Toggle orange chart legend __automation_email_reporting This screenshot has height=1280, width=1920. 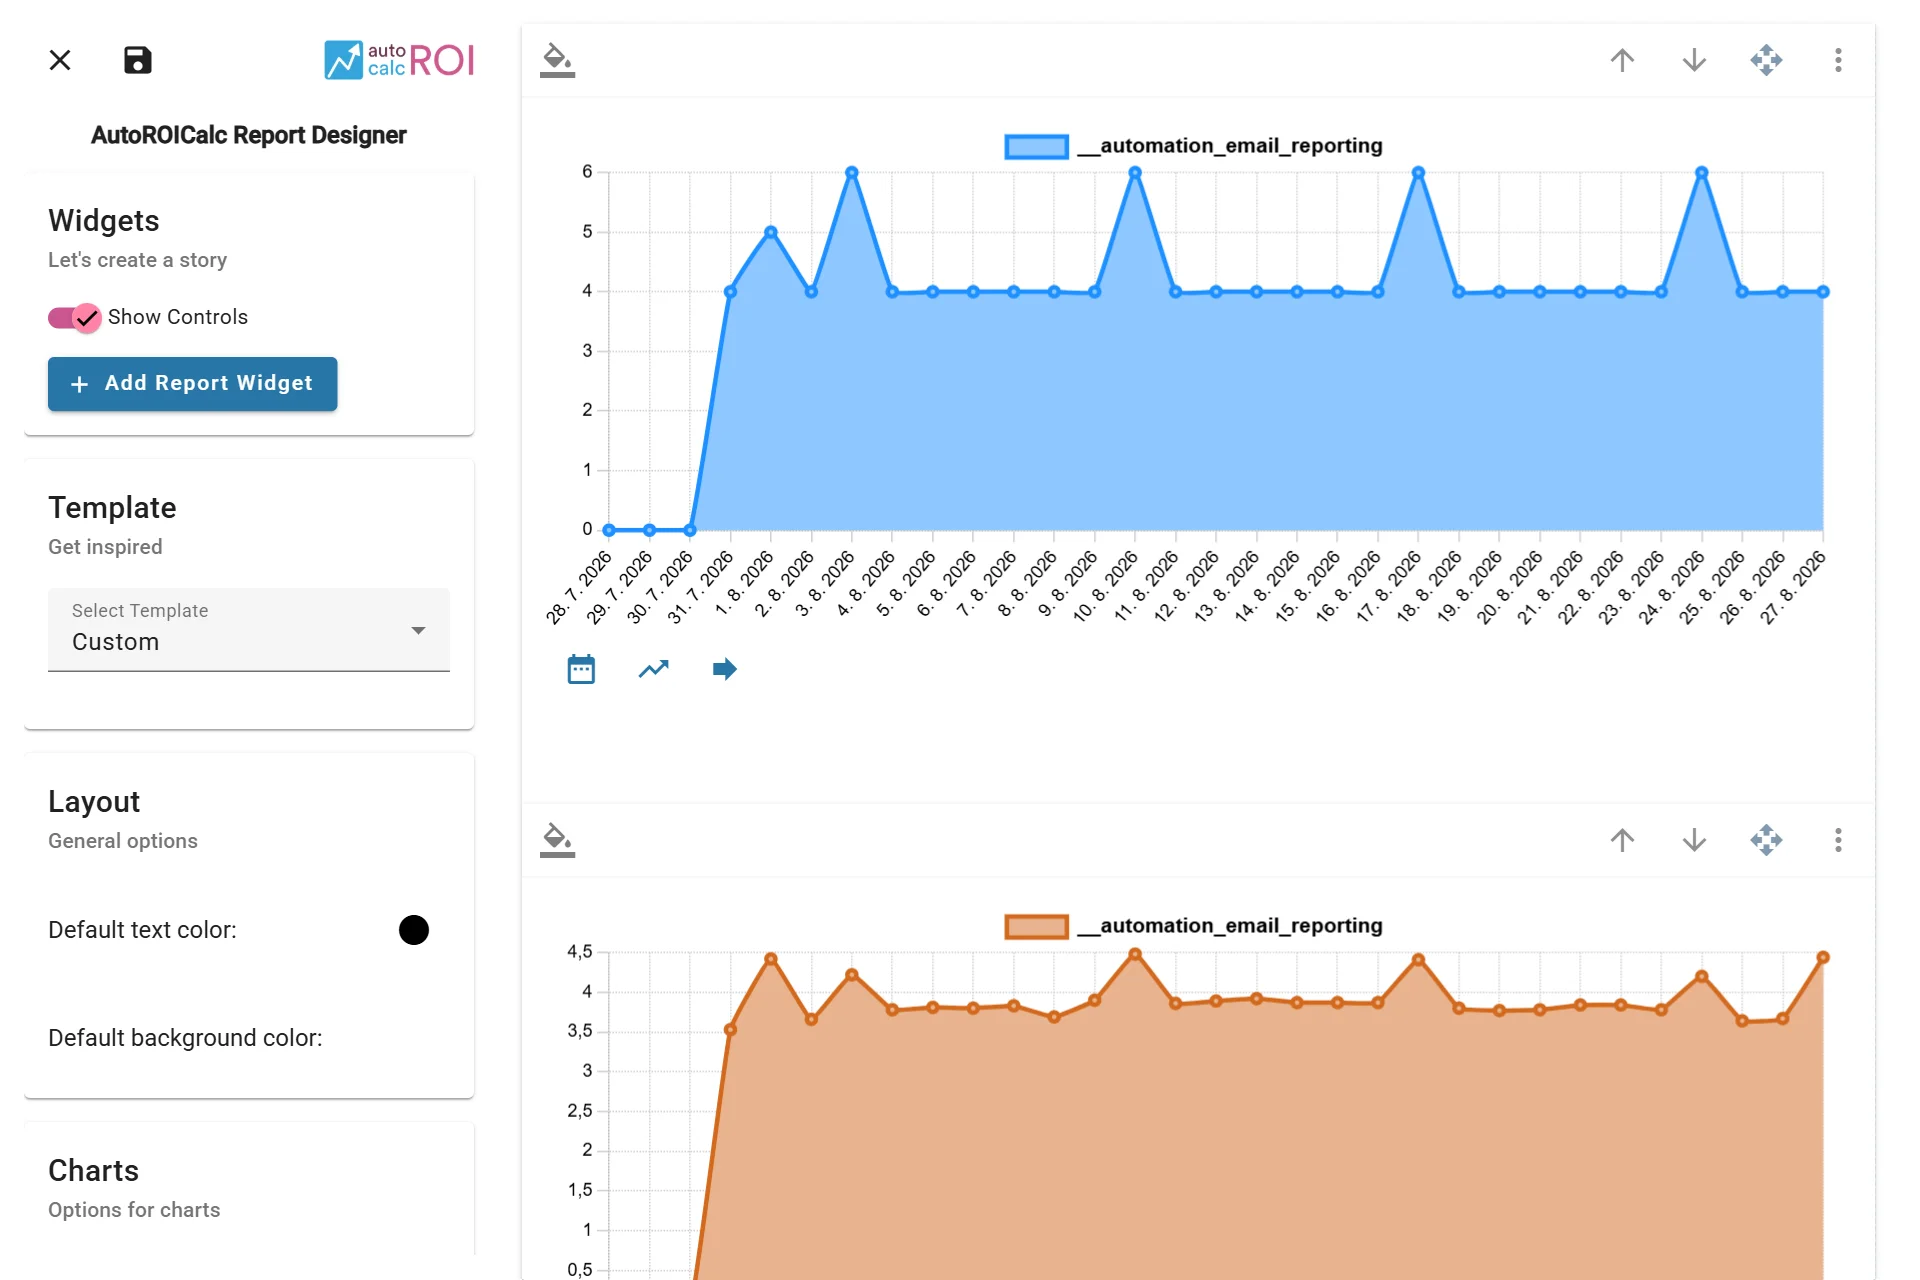(1193, 926)
